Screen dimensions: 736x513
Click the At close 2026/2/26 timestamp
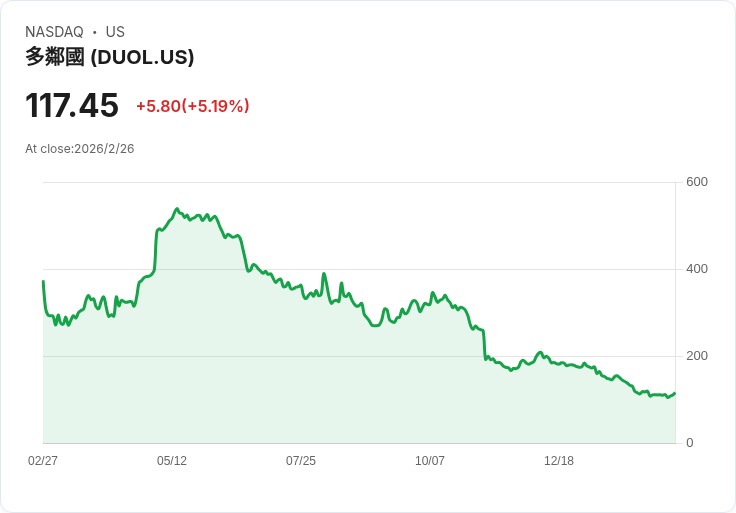pos(80,149)
